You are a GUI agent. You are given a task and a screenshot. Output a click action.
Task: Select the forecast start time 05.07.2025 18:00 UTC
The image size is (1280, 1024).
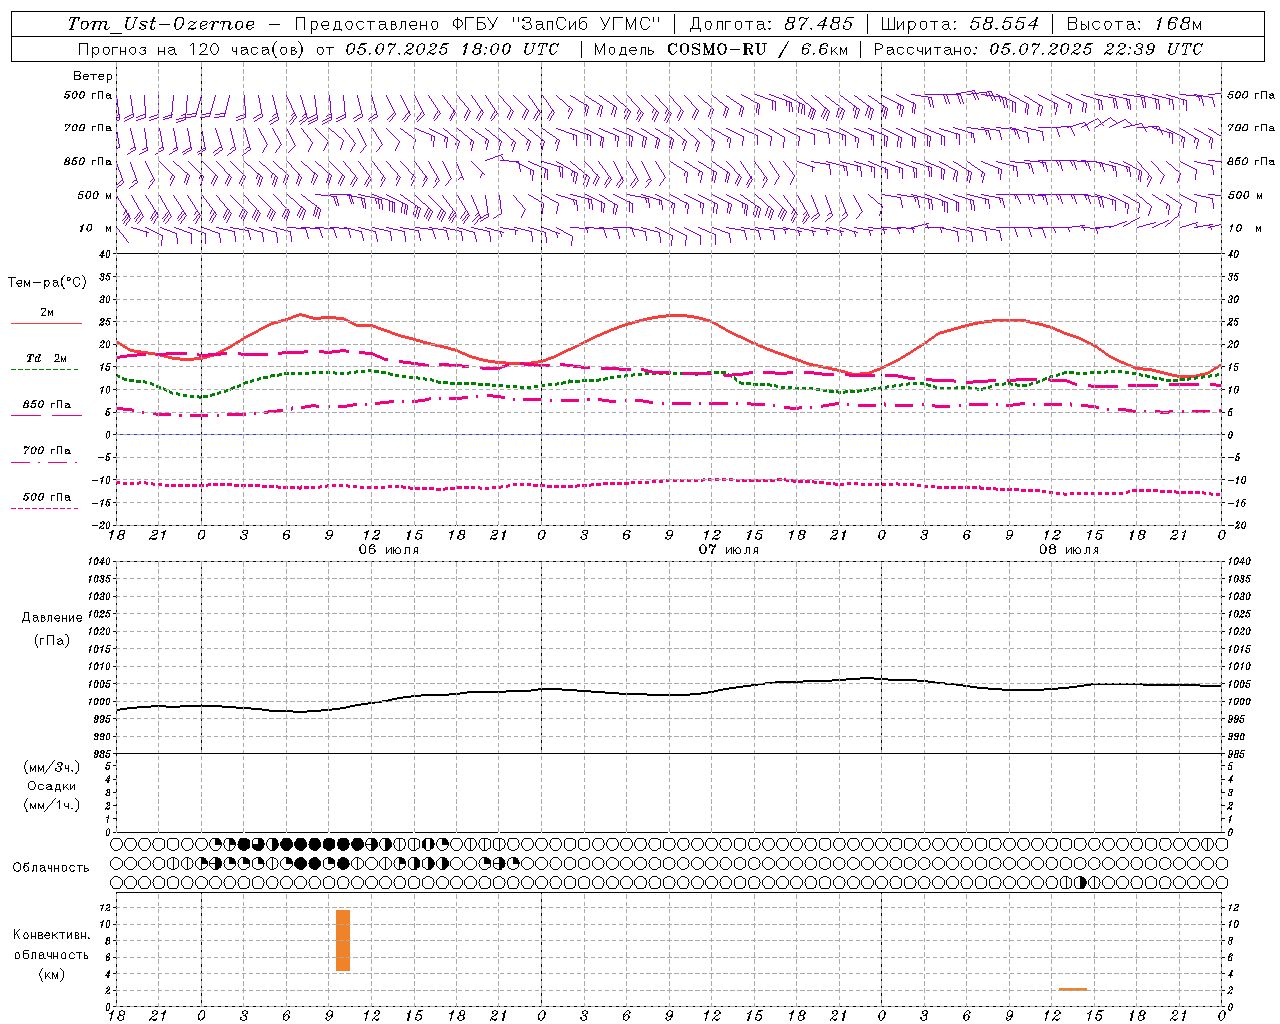pyautogui.click(x=452, y=49)
